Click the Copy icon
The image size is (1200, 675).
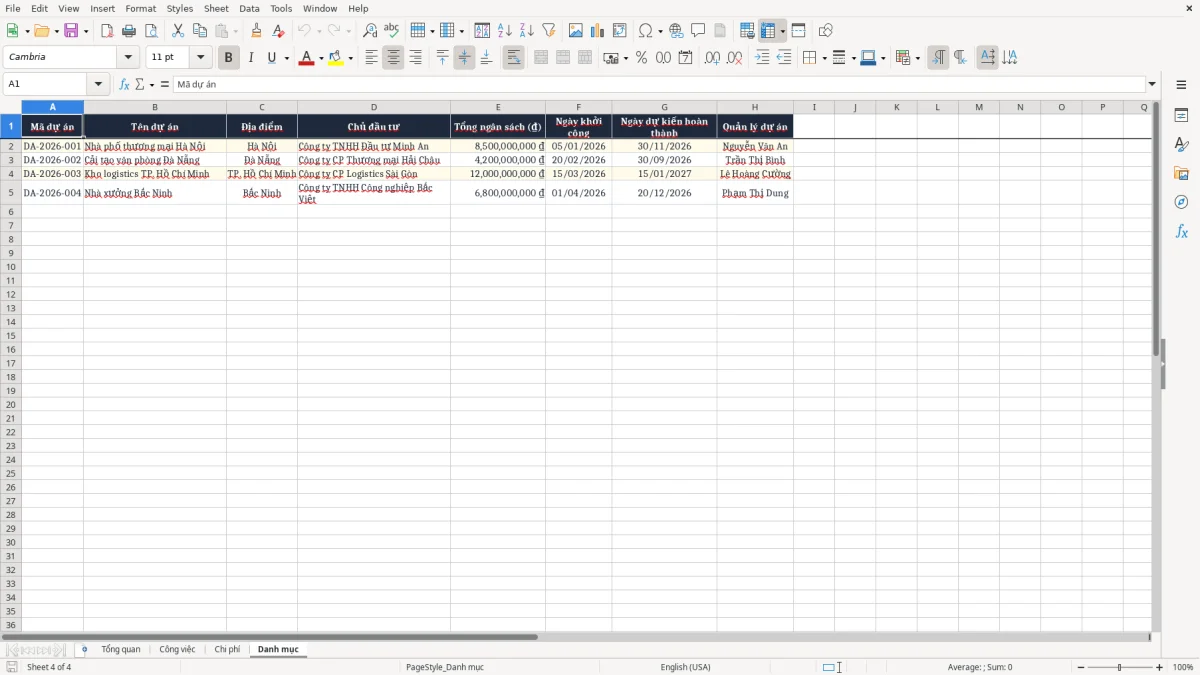pyautogui.click(x=200, y=31)
